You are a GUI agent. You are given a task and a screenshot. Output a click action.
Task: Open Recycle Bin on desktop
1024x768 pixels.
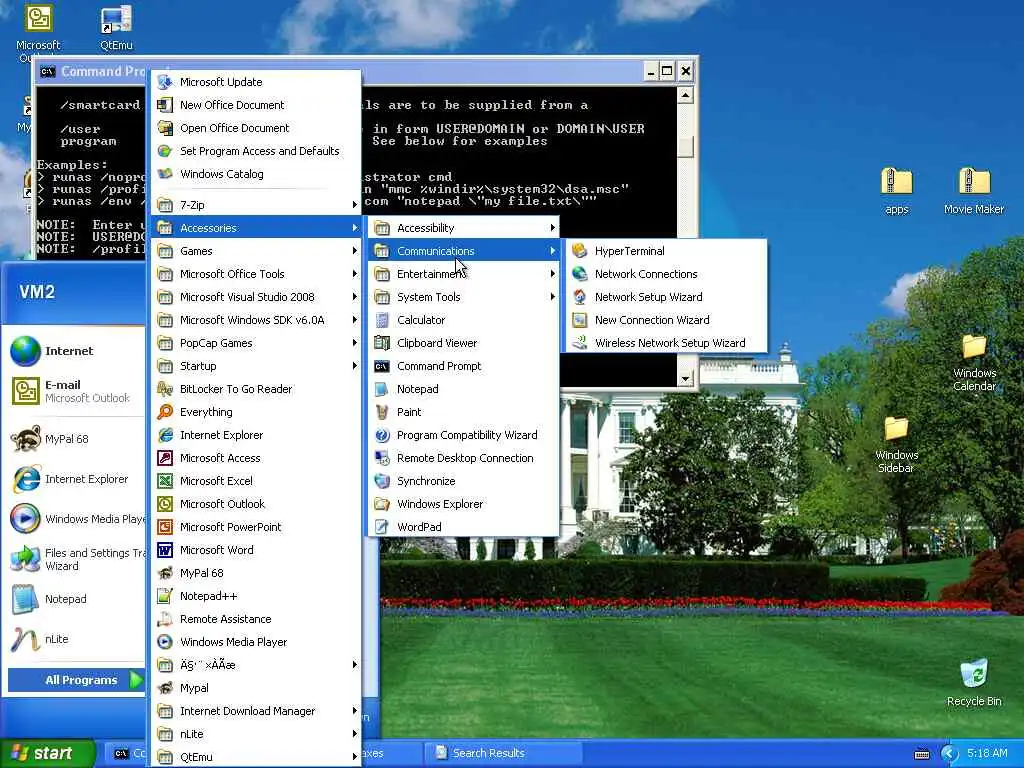(974, 682)
